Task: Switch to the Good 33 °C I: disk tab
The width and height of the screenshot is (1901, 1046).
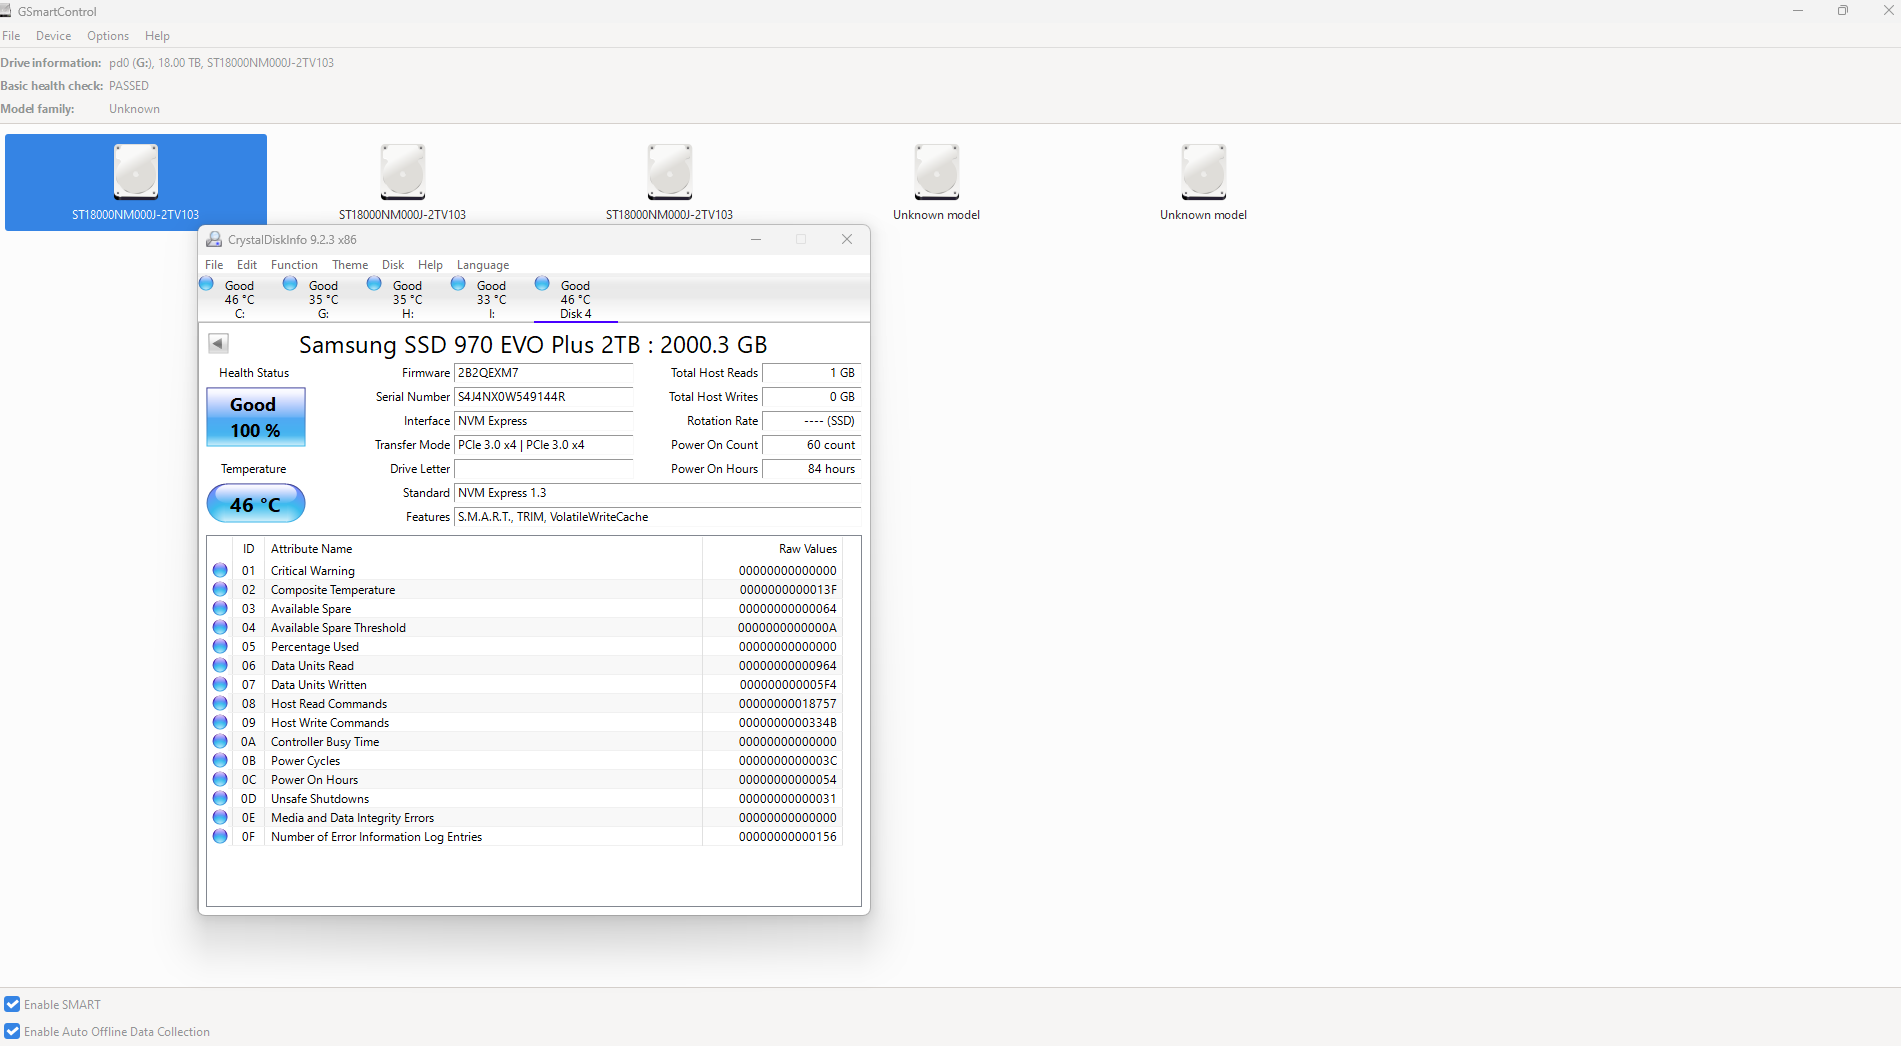Action: (491, 299)
